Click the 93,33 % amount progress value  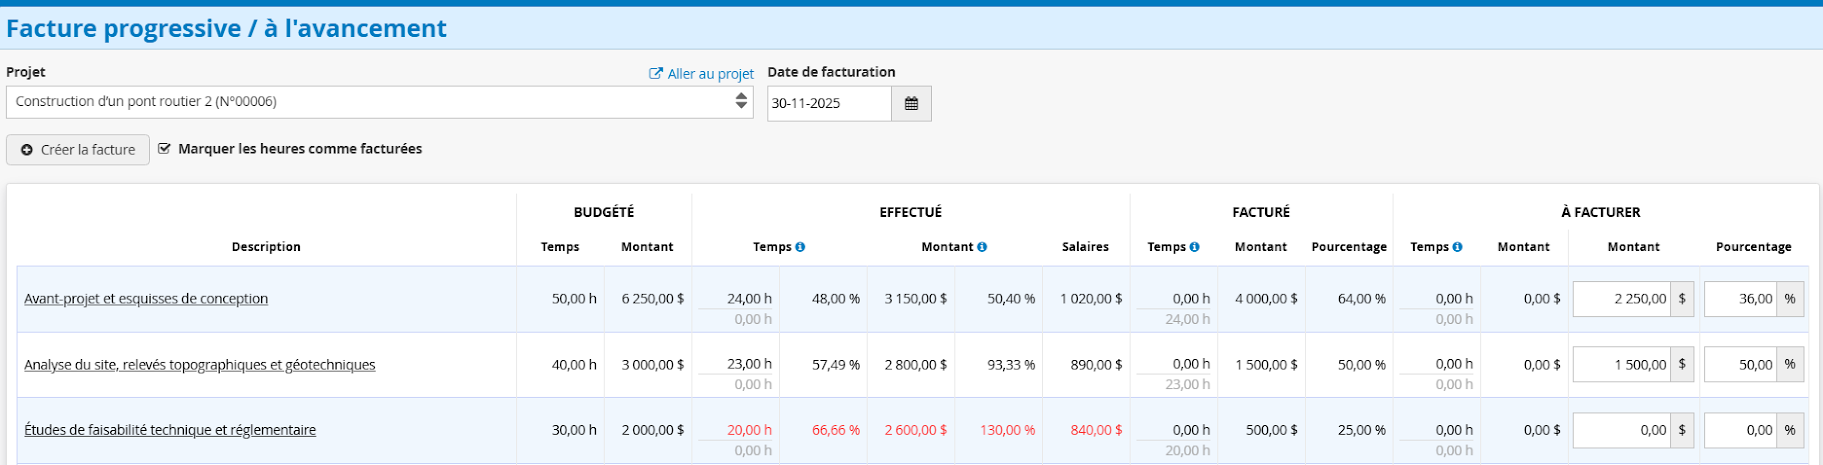click(1011, 365)
